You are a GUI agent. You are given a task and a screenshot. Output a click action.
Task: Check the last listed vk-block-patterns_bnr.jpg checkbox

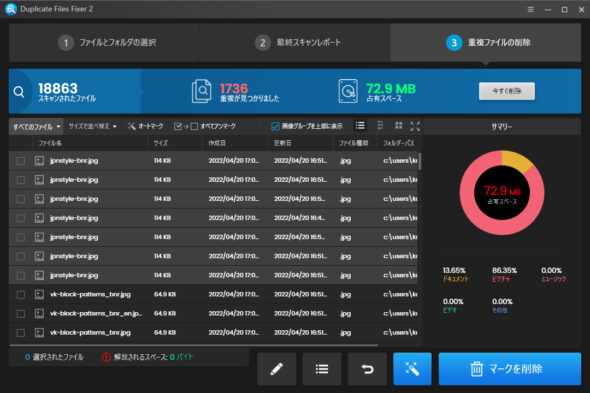pyautogui.click(x=21, y=333)
